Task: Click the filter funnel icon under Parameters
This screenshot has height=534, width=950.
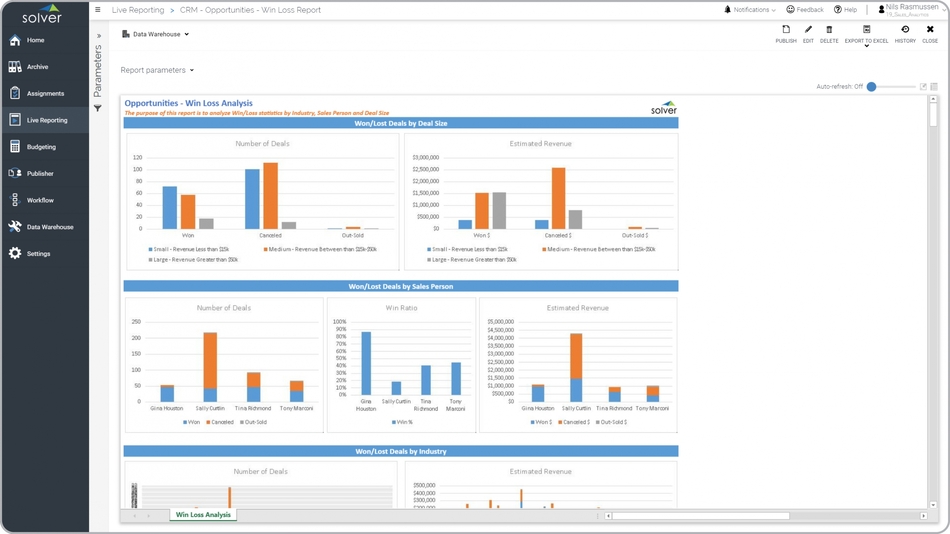Action: pyautogui.click(x=98, y=108)
